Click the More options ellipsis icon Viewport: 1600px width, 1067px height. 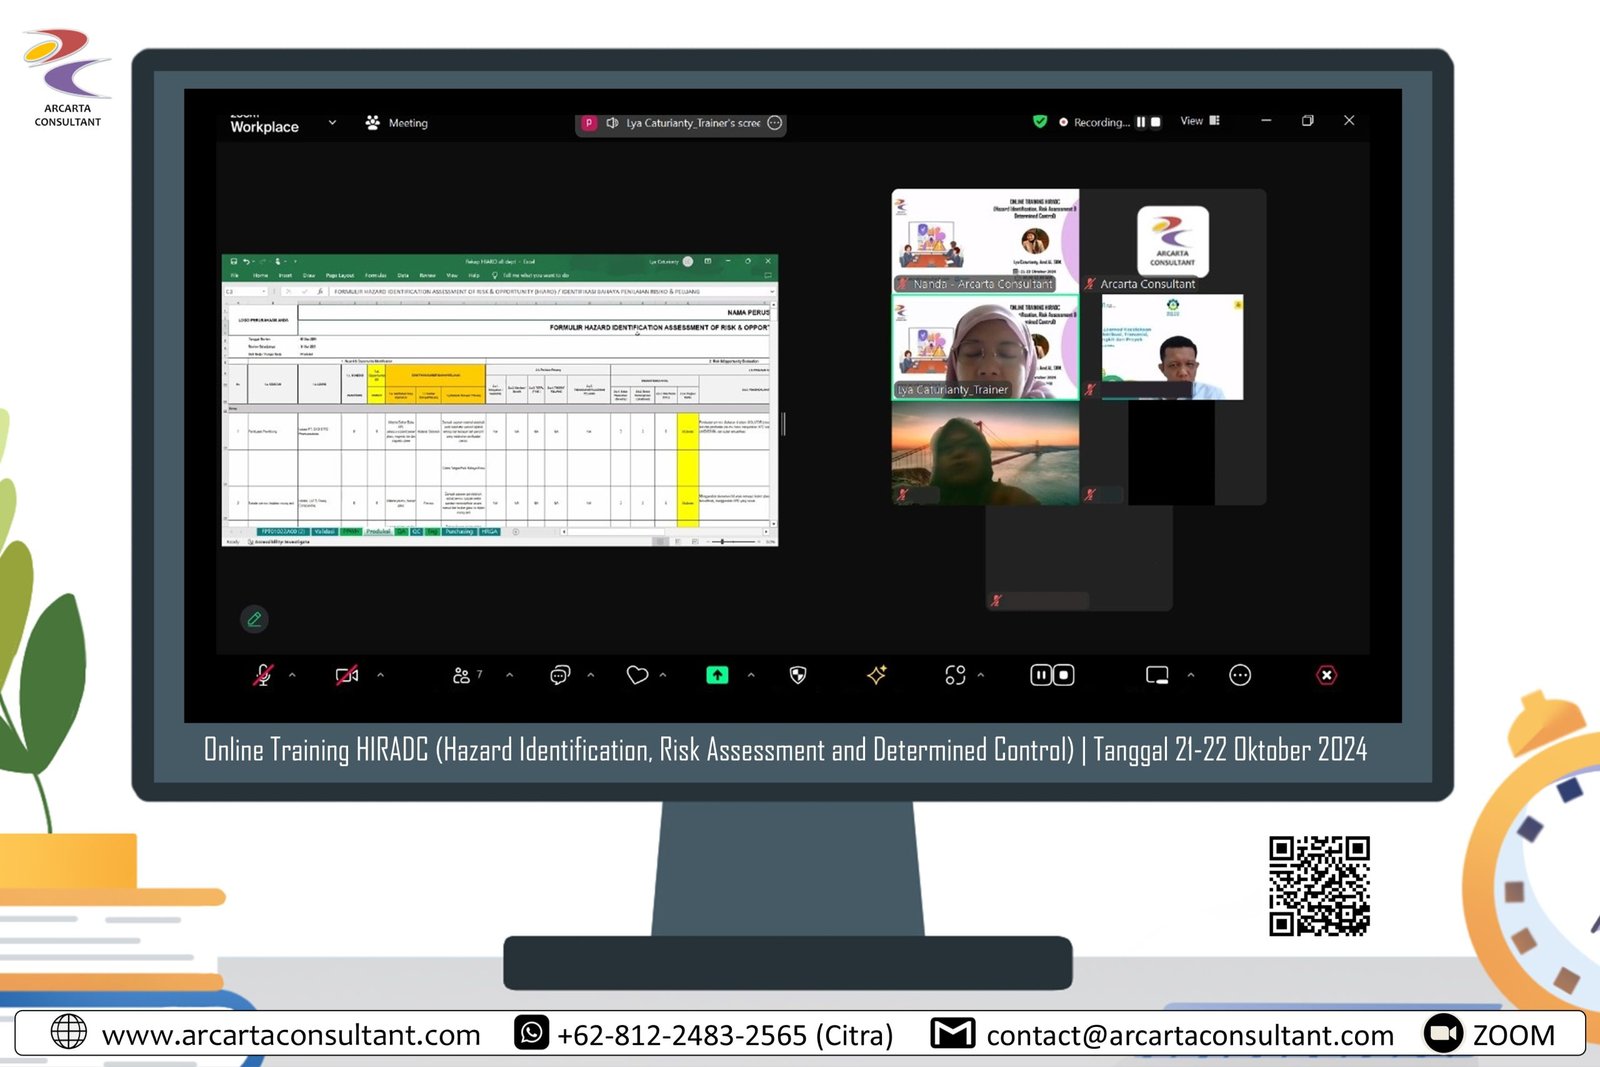click(1240, 676)
